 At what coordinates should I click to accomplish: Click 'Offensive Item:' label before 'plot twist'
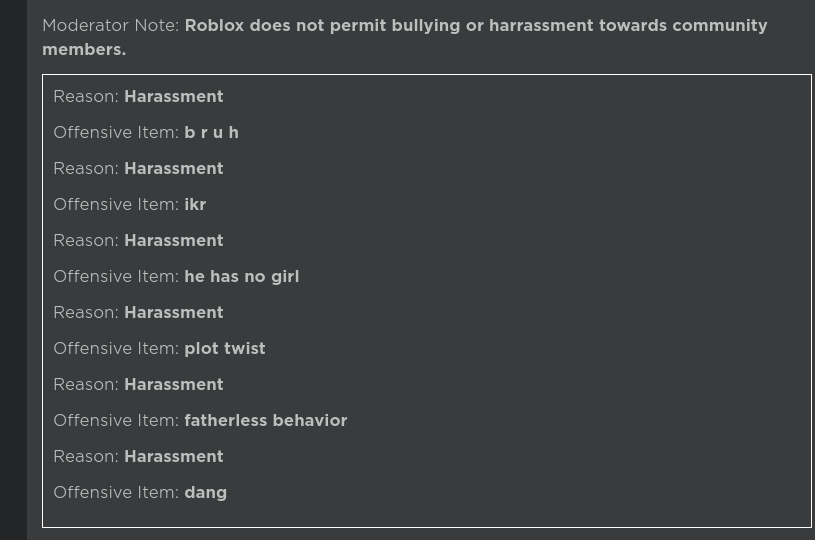[x=116, y=348]
